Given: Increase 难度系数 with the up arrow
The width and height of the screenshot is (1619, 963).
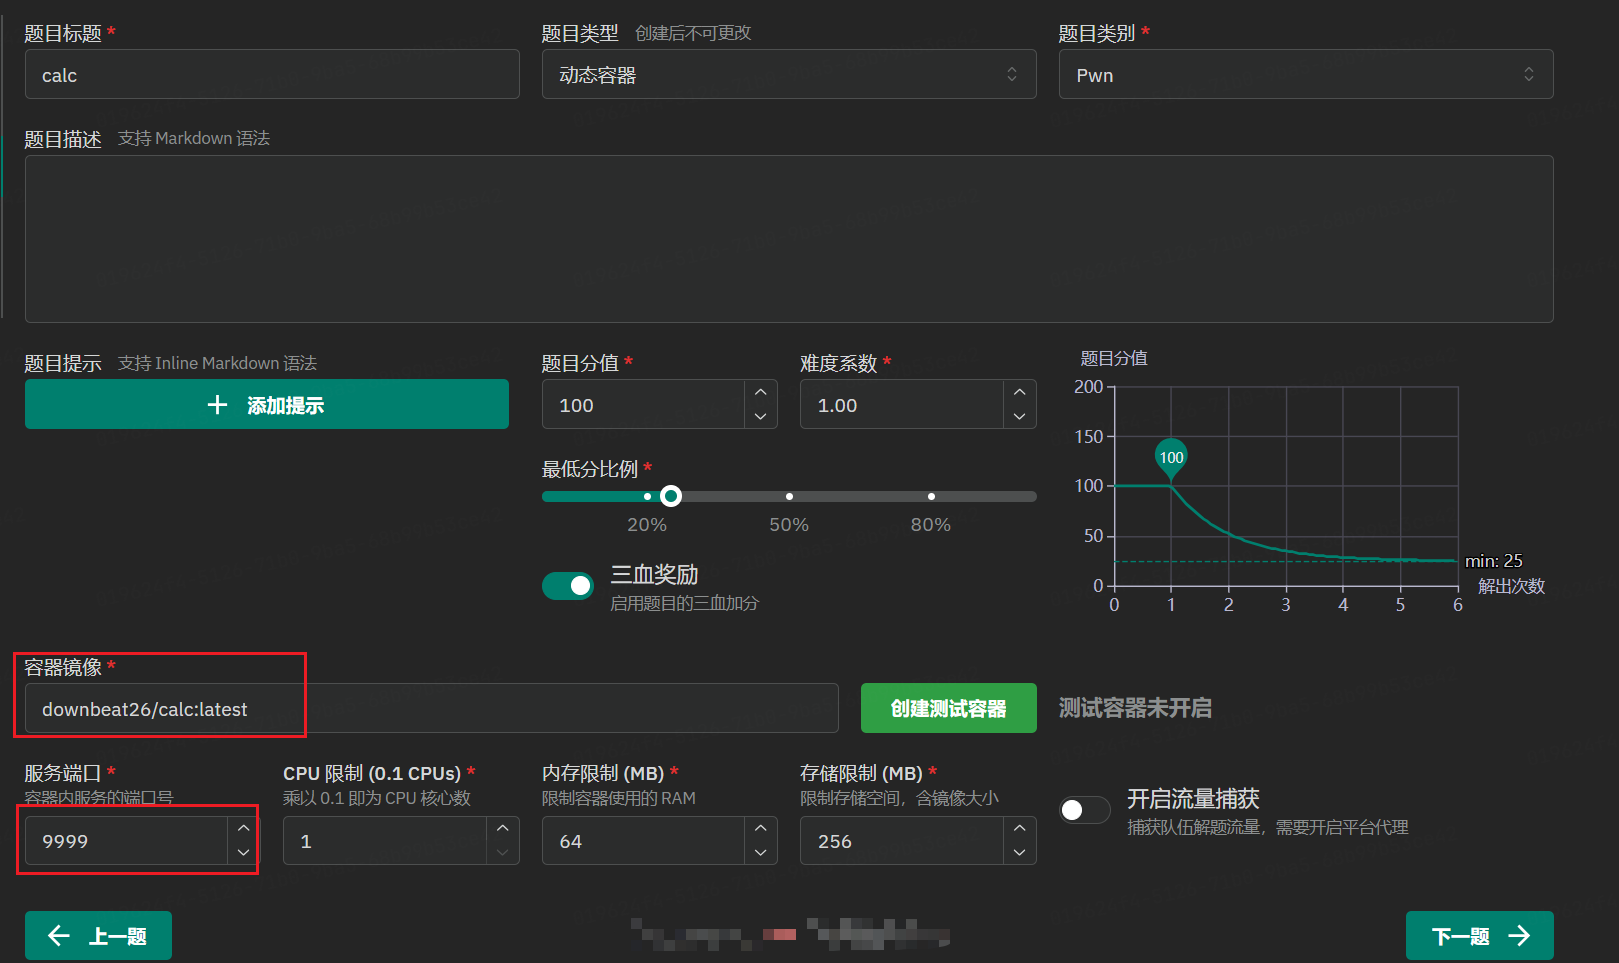Looking at the screenshot, I should point(1019,392).
